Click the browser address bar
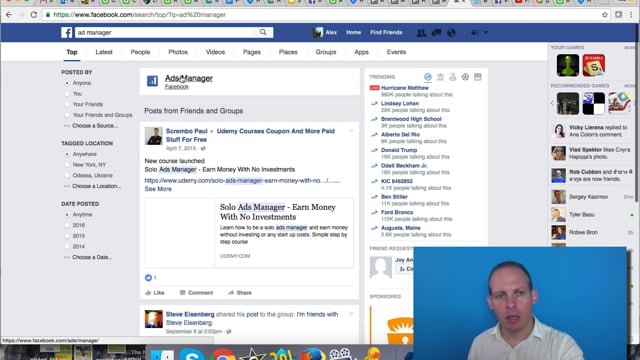The image size is (640, 360). click(x=322, y=15)
